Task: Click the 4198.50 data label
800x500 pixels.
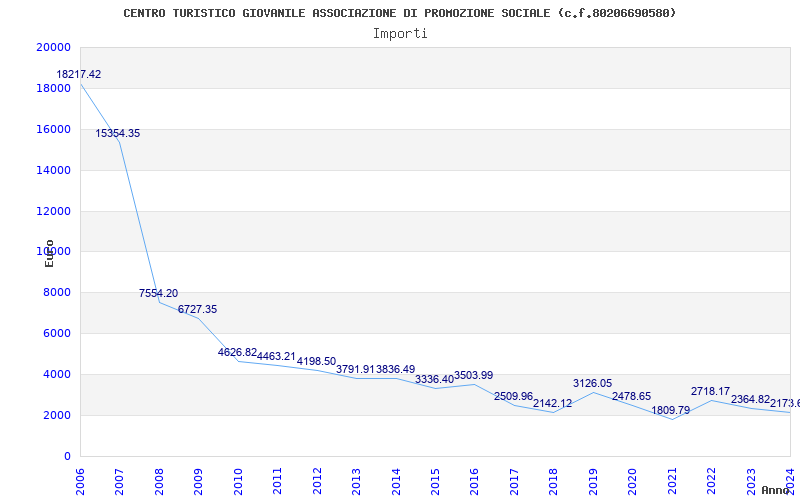Action: (316, 362)
